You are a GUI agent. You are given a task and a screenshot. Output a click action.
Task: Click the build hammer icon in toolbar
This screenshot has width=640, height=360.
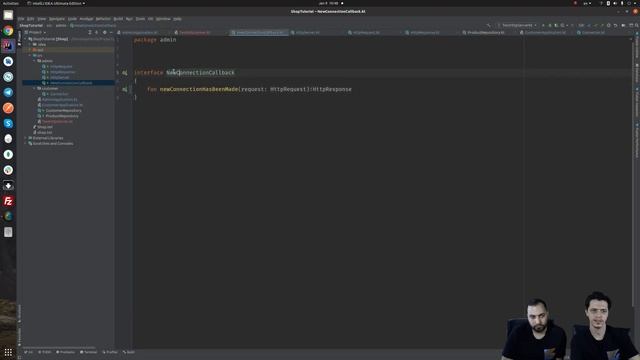click(488, 25)
